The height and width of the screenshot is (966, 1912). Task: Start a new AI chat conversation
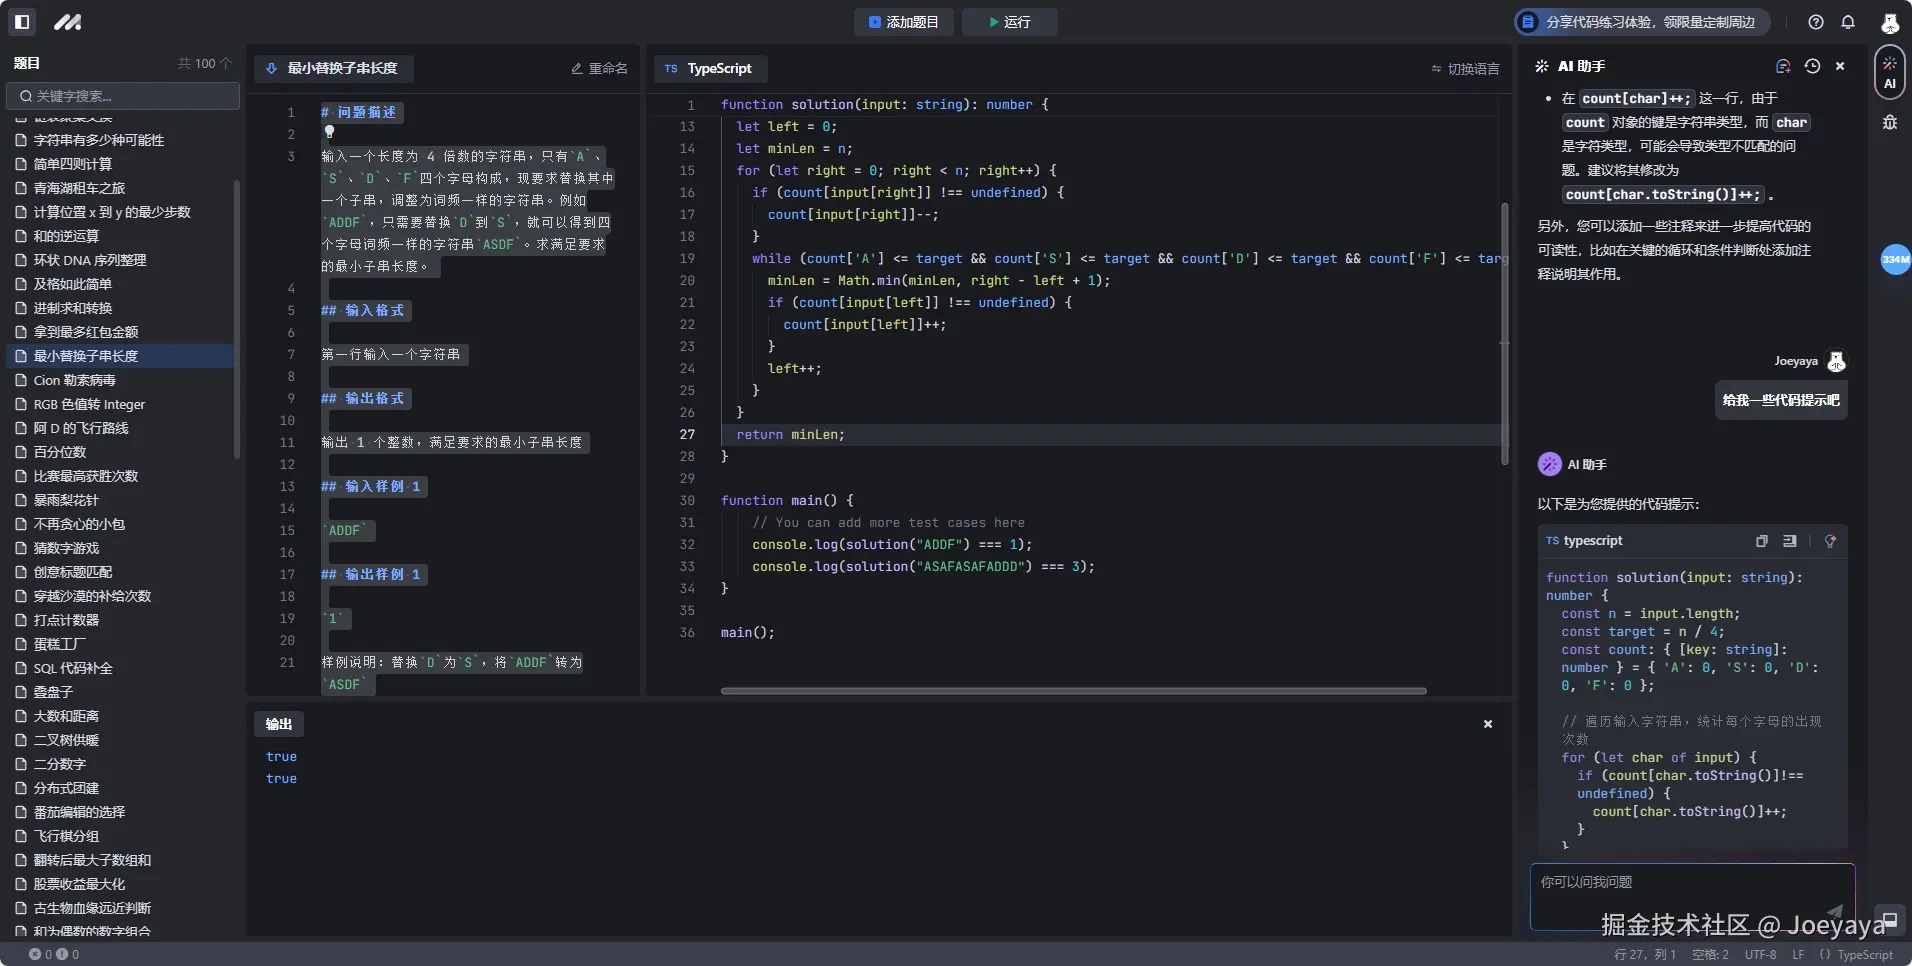pos(1783,66)
